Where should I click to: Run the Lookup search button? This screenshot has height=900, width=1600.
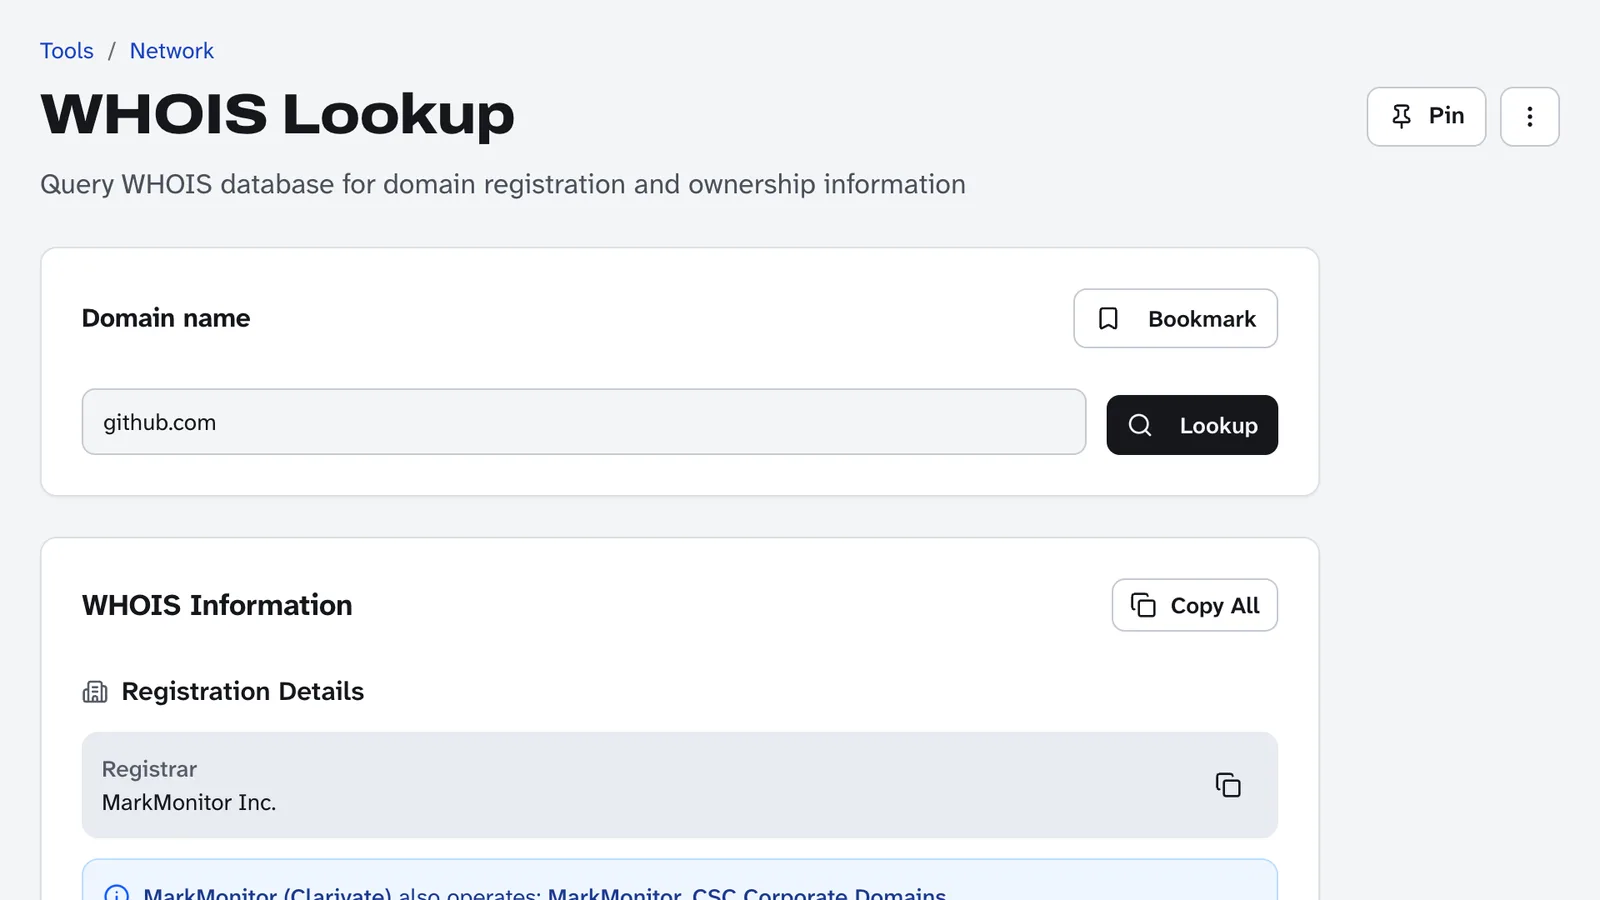click(x=1192, y=425)
